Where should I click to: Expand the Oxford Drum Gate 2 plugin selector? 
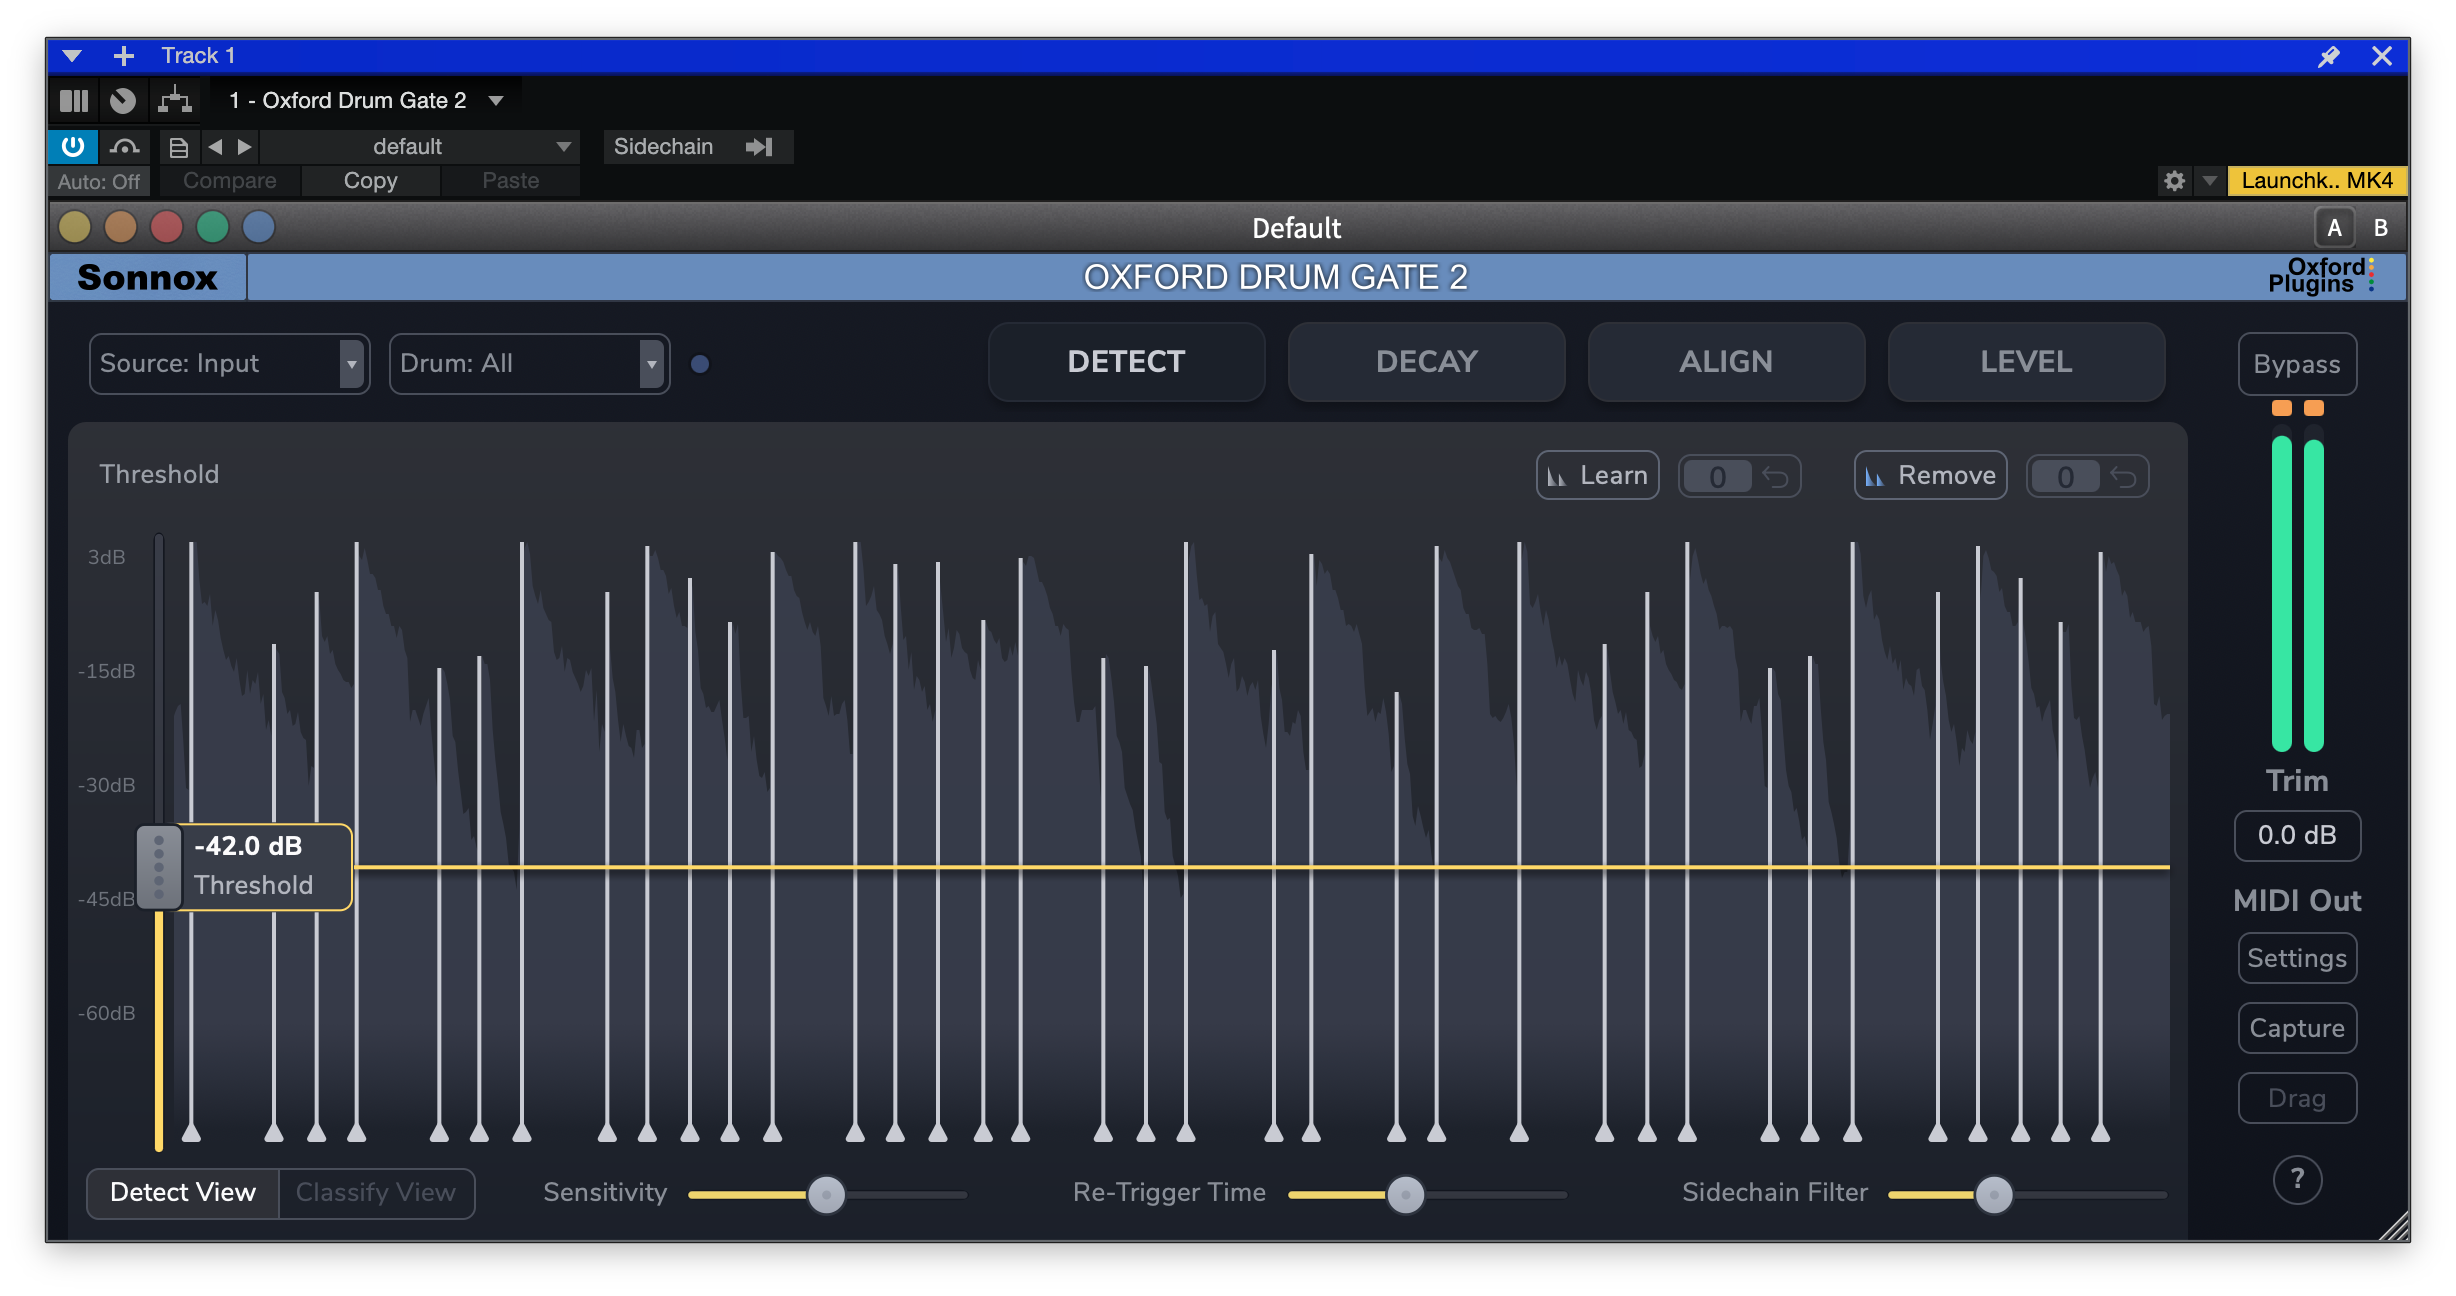pyautogui.click(x=496, y=101)
